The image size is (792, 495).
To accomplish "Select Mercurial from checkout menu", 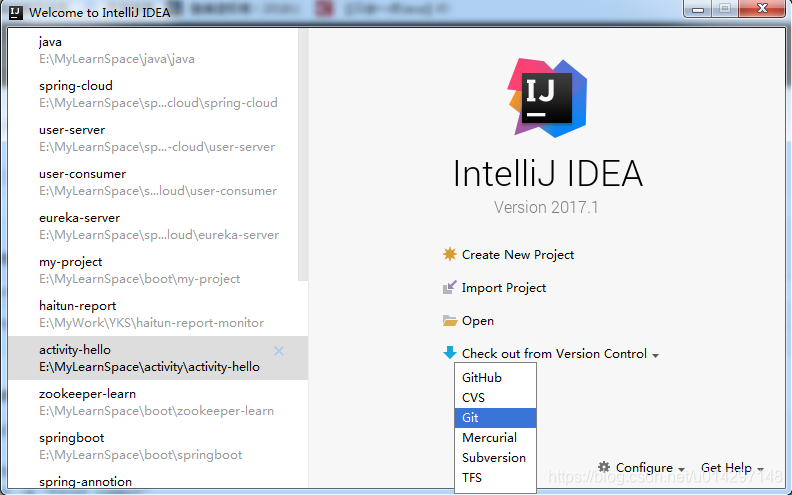I will (495, 438).
